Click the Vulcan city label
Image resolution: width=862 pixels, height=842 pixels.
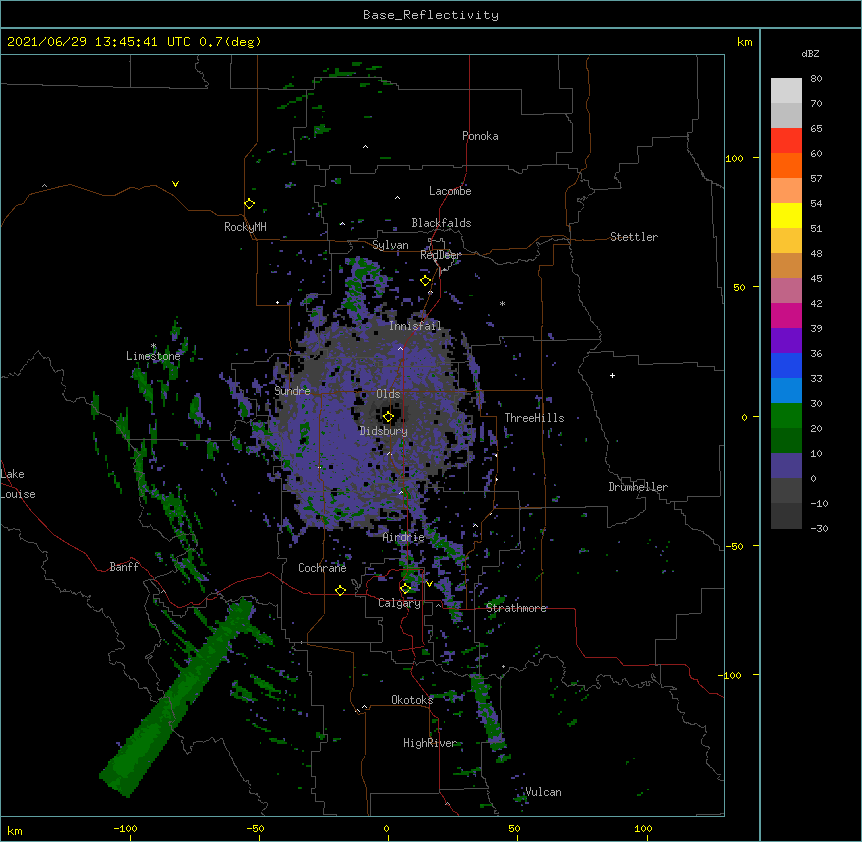click(543, 792)
